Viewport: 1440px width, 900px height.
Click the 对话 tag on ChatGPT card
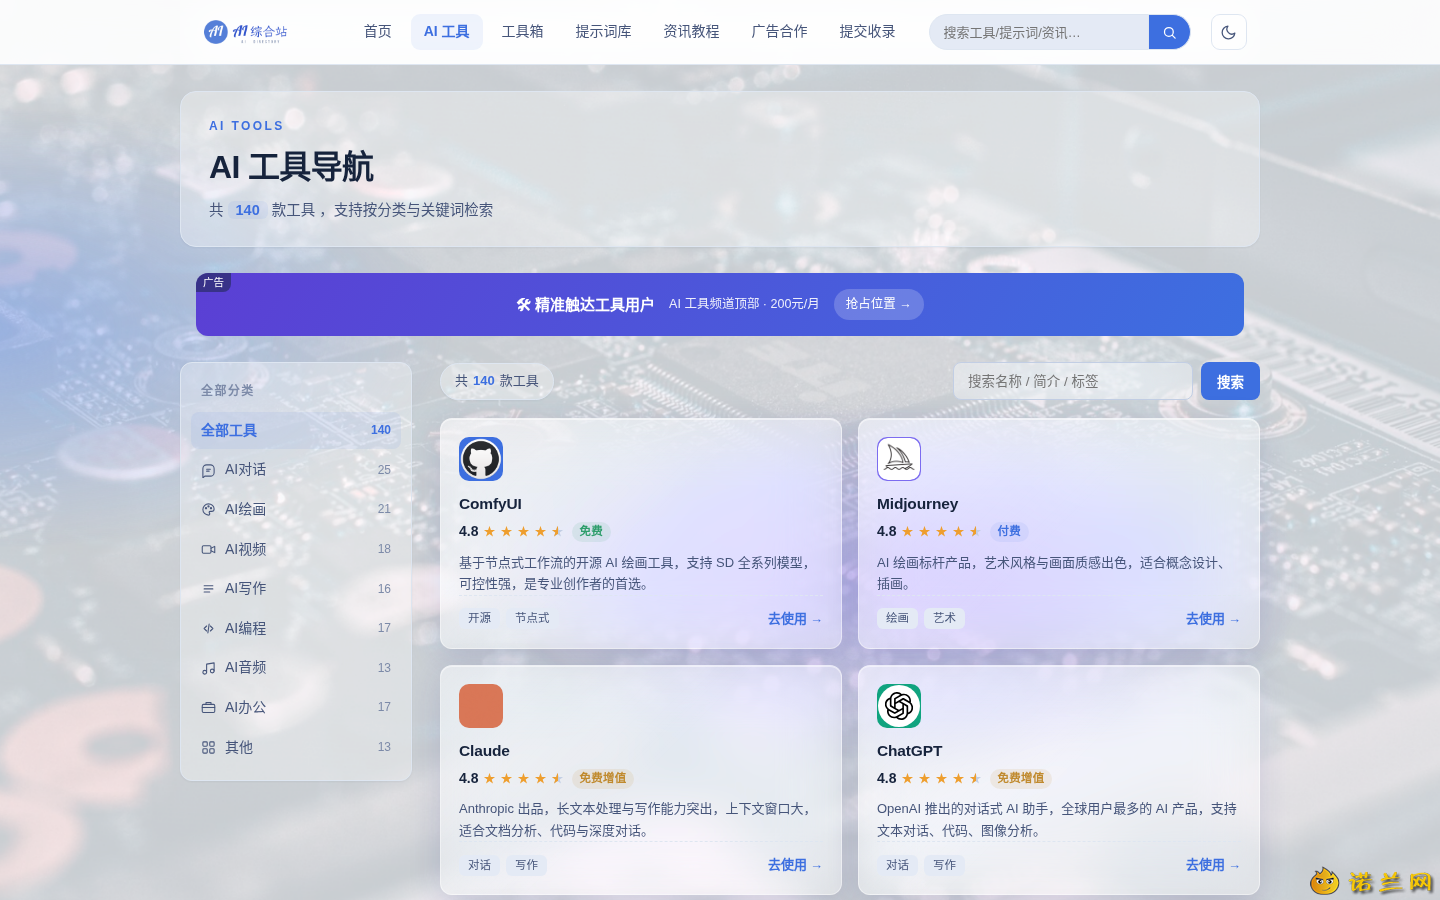click(x=897, y=865)
